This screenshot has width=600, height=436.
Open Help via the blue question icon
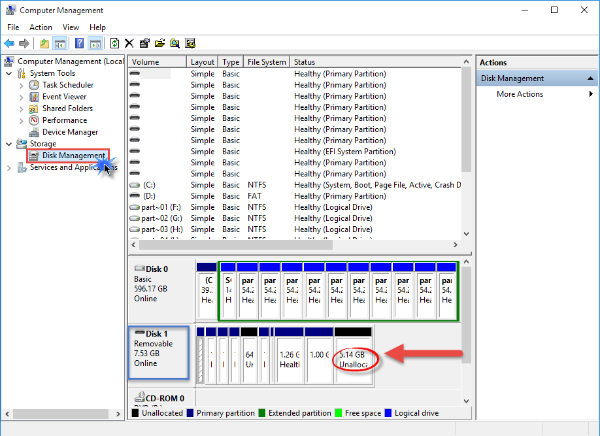[79, 43]
